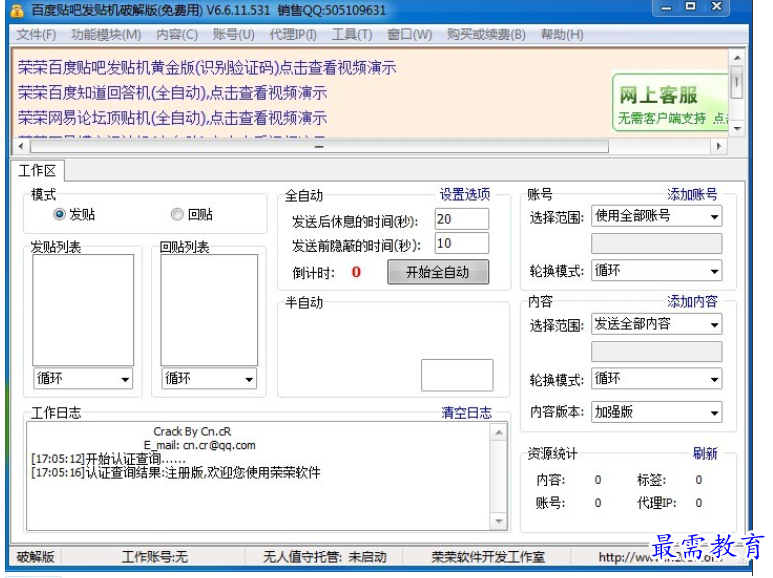The width and height of the screenshot is (773, 578).
Task: Open the 代理IP(I) menu
Action: [293, 35]
